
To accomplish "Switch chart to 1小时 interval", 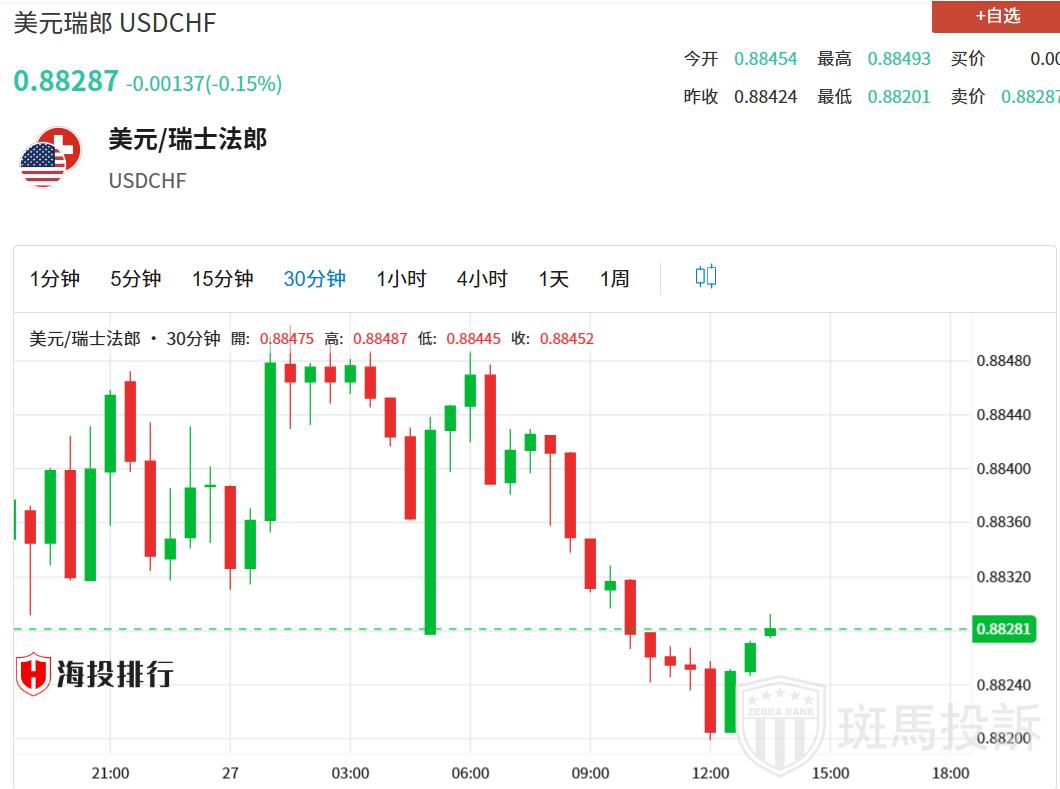I will tap(401, 279).
